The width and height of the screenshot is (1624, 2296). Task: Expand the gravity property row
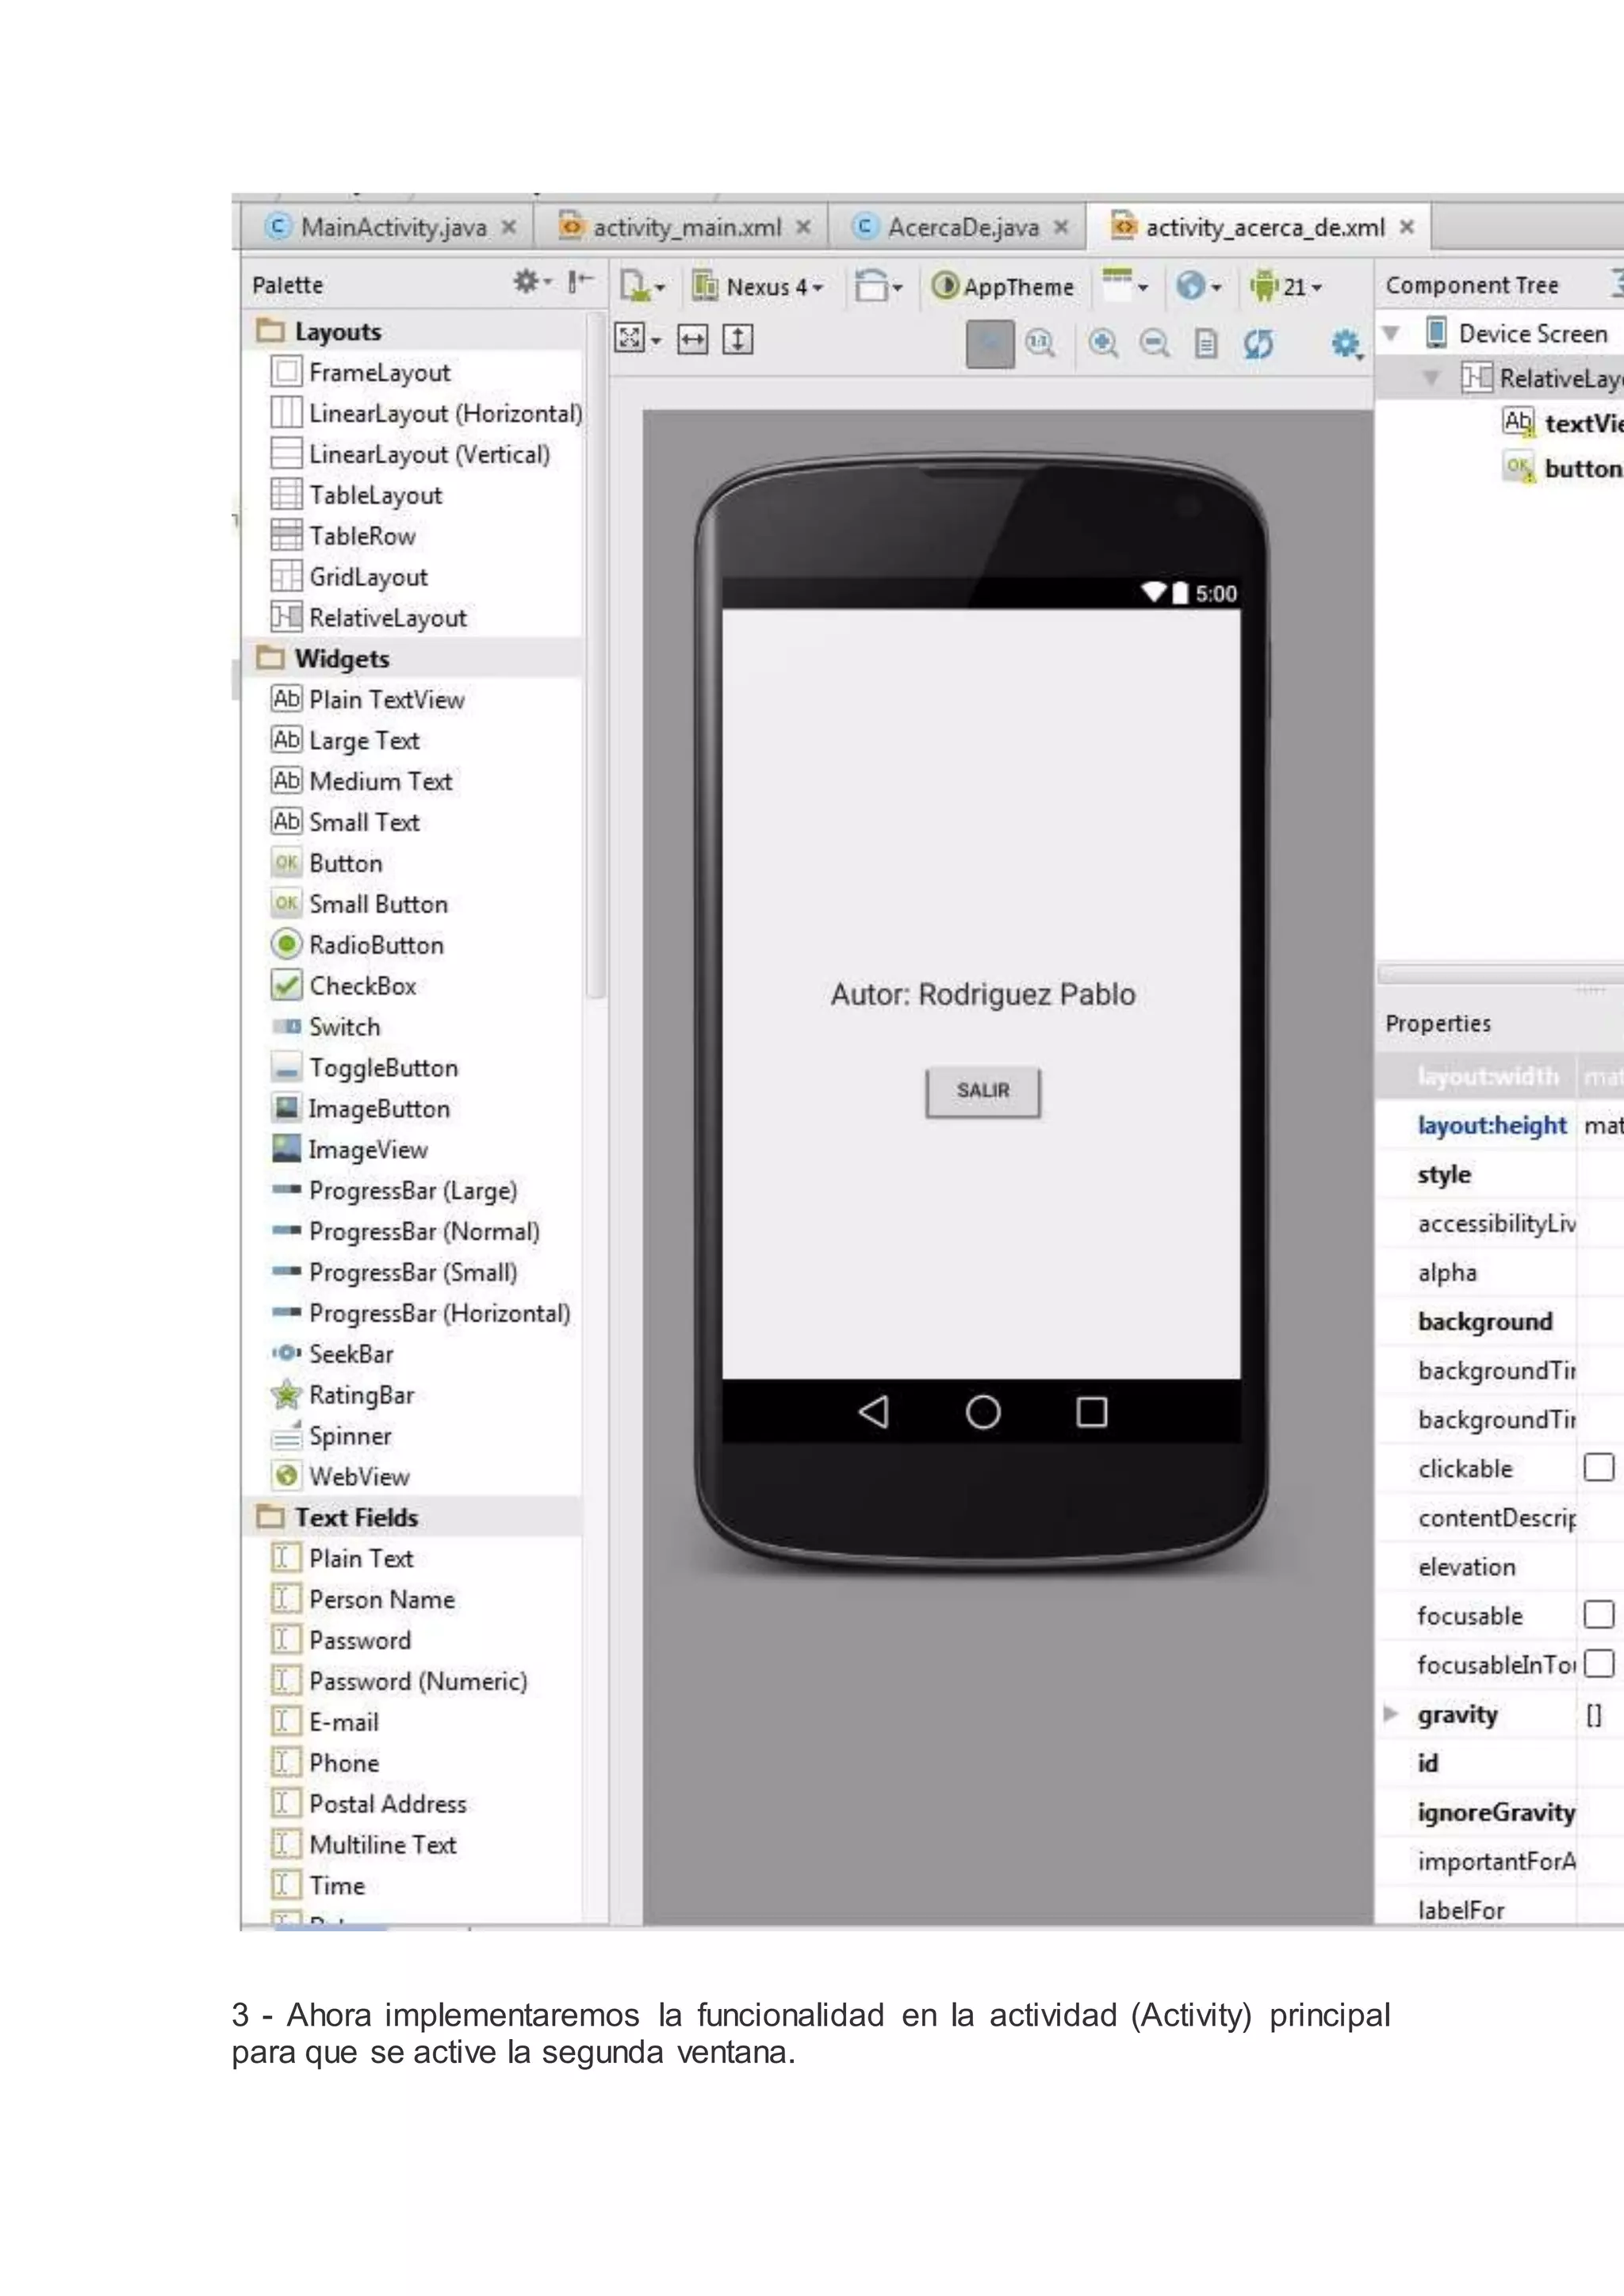[x=1391, y=1713]
